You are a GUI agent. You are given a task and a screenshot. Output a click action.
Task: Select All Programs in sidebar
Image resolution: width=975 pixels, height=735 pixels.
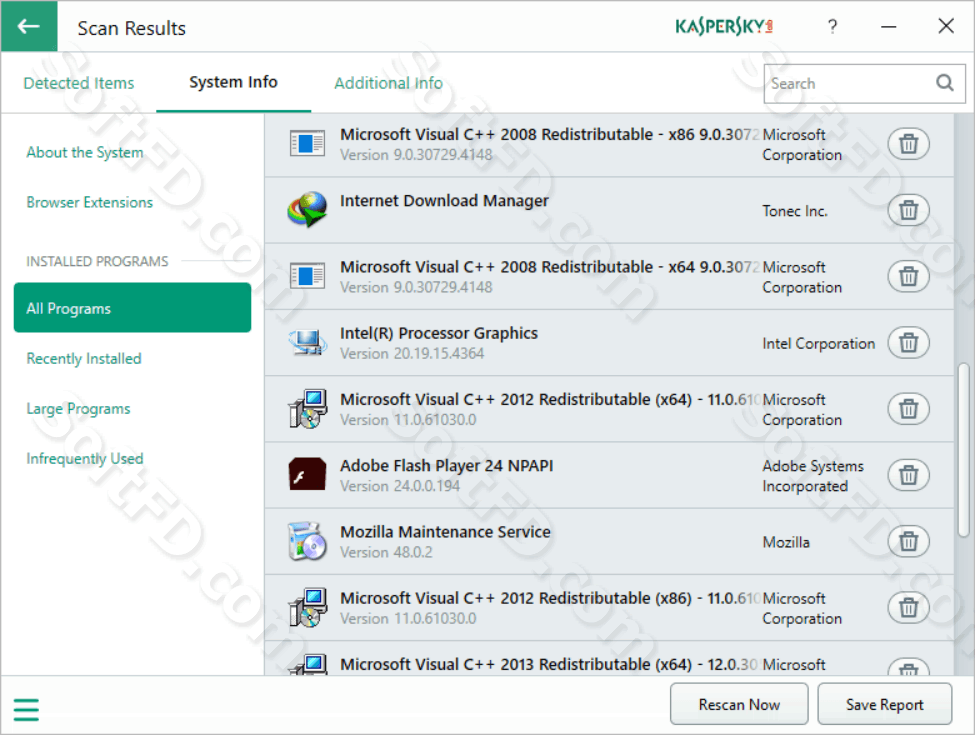(132, 308)
